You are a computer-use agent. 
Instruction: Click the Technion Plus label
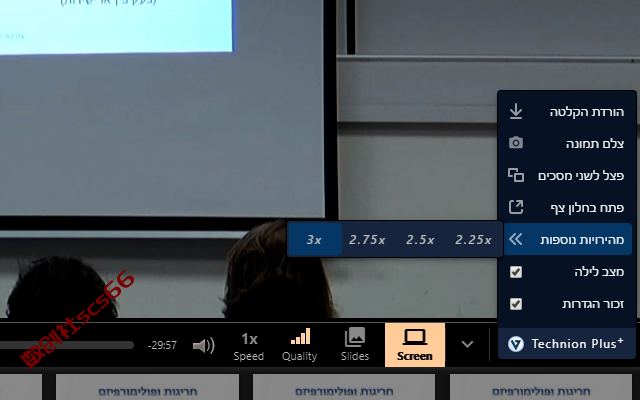pos(577,344)
